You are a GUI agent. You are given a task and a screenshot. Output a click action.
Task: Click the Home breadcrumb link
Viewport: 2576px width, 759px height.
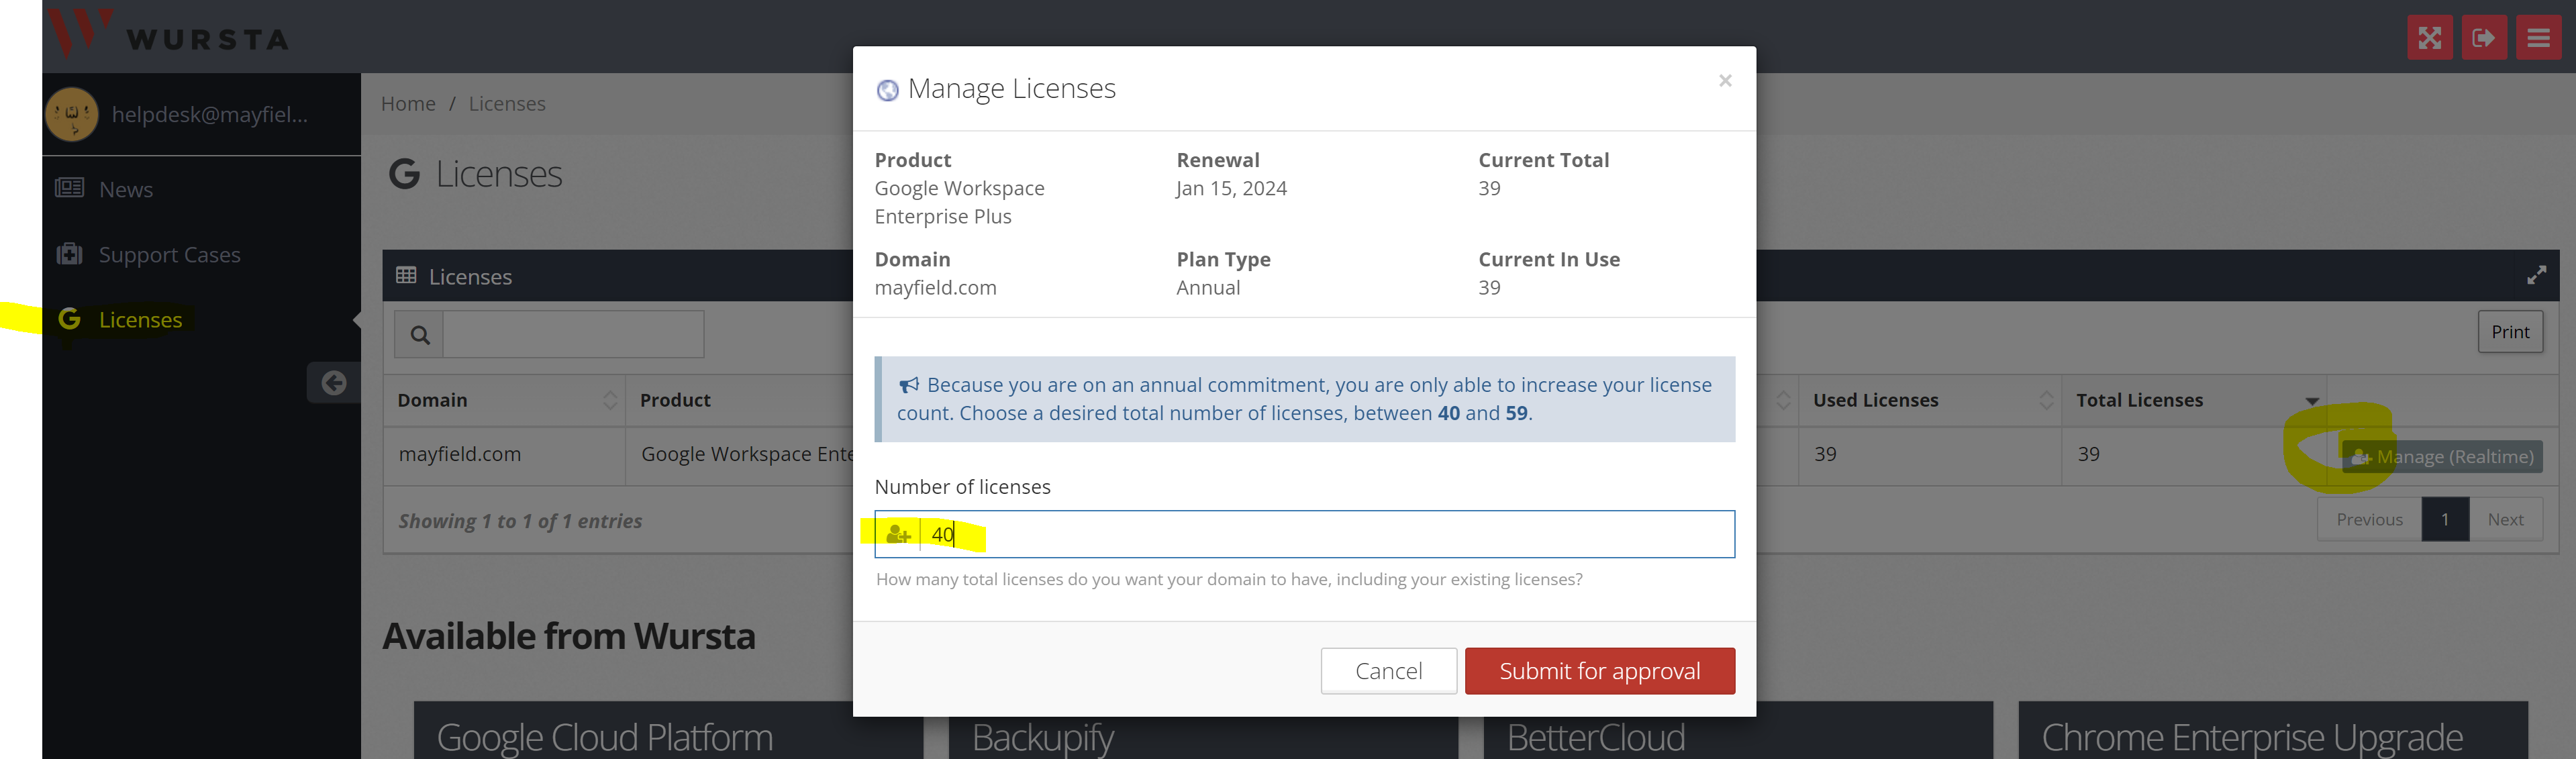tap(408, 104)
